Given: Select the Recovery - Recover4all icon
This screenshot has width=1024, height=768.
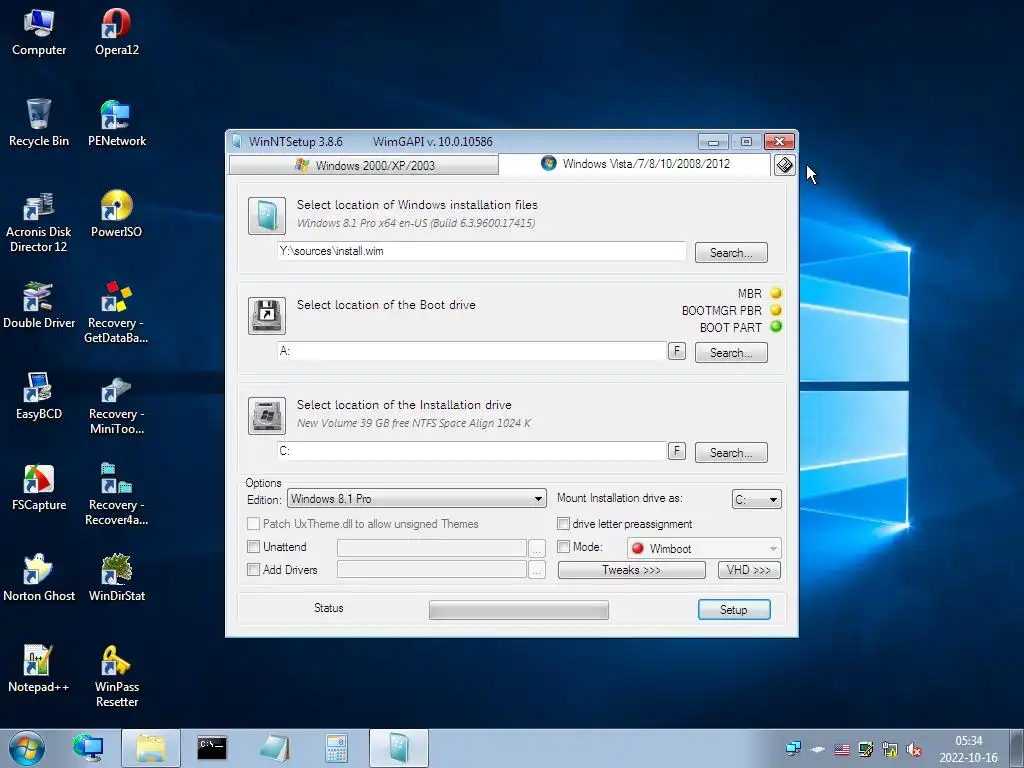Looking at the screenshot, I should 116,494.
